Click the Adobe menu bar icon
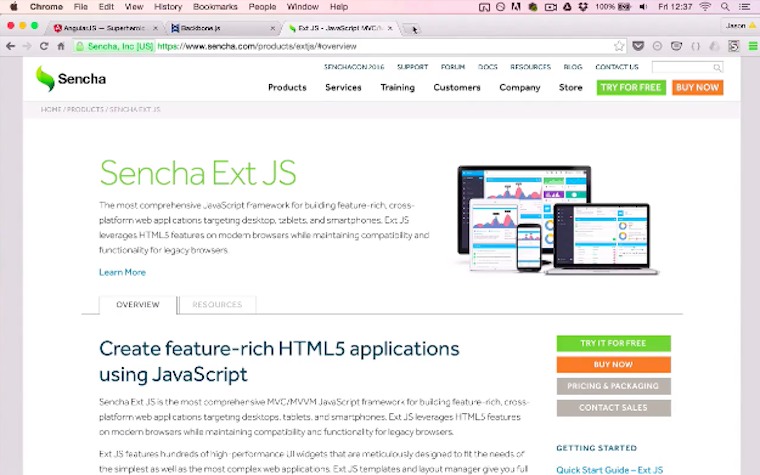The image size is (760, 475). pyautogui.click(x=516, y=7)
